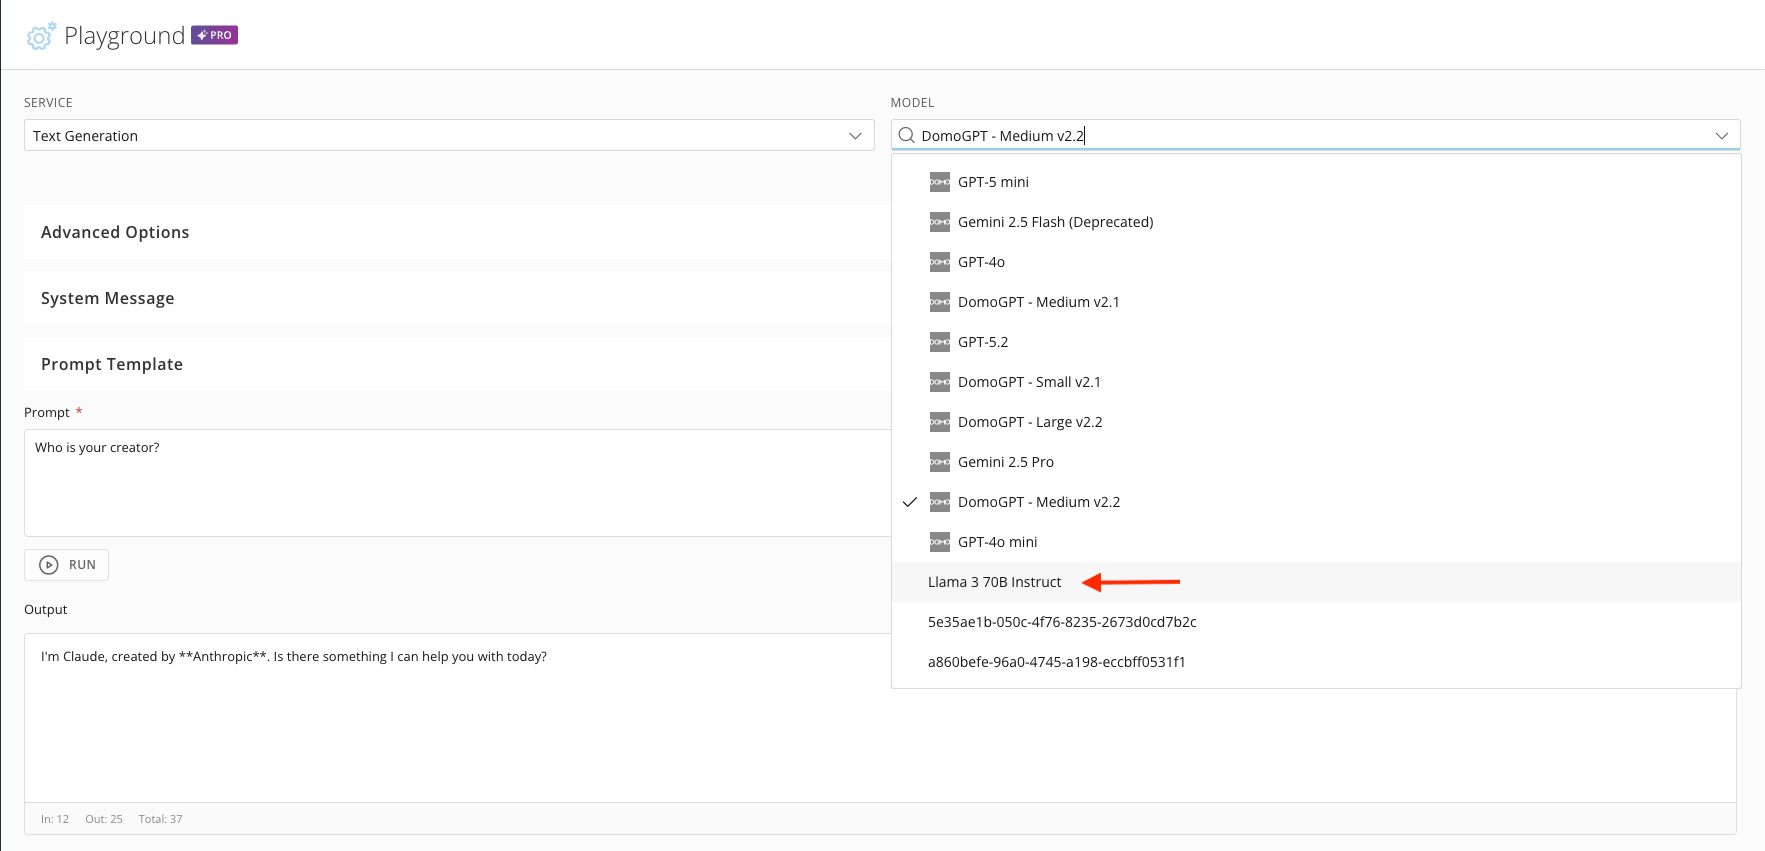Click the checkmark next to DomoGPT - Medium v2.2
This screenshot has height=851, width=1765.
click(x=910, y=502)
